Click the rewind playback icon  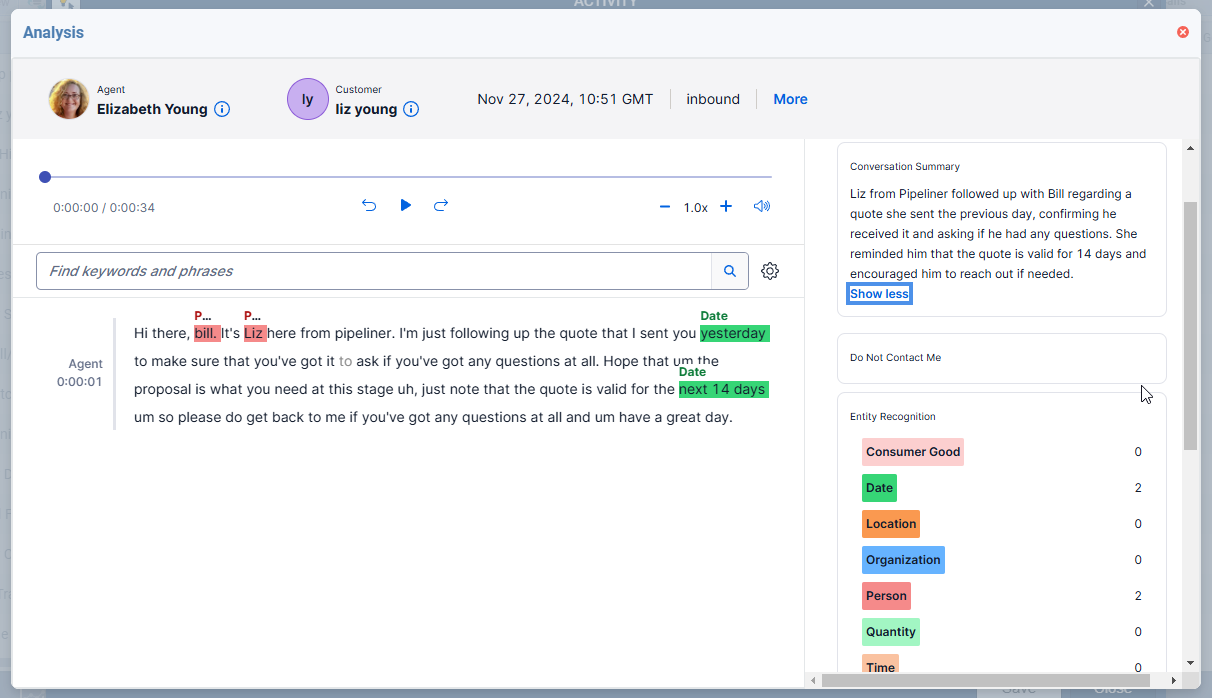pos(369,205)
